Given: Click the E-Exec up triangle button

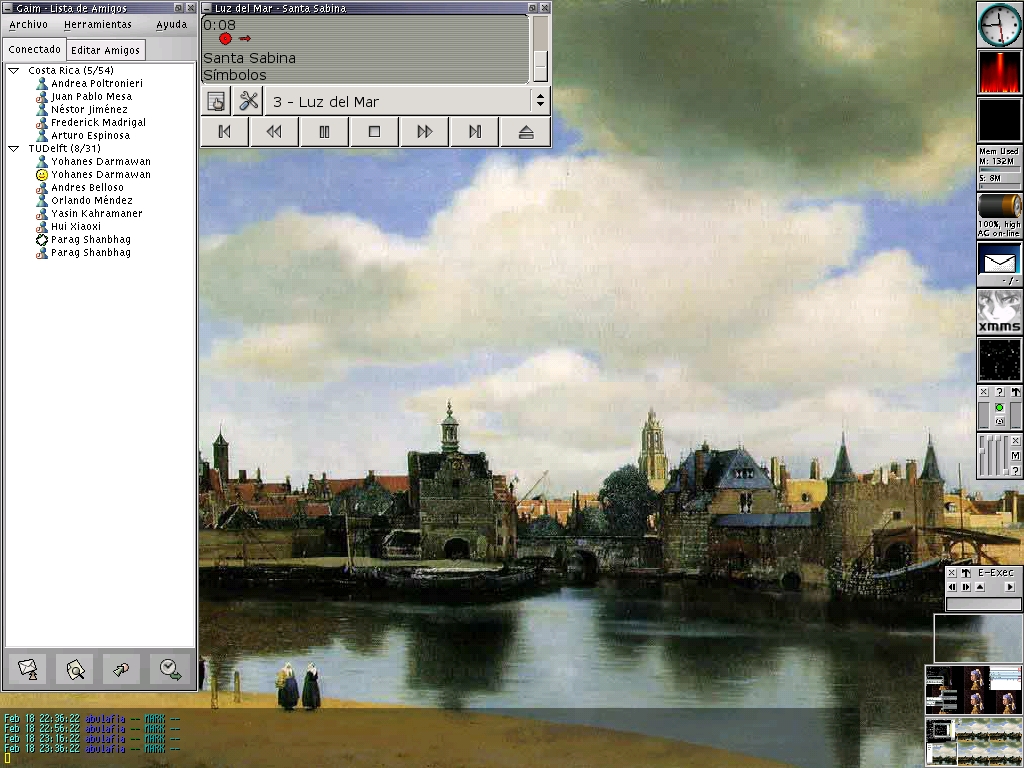Looking at the screenshot, I should point(980,587).
